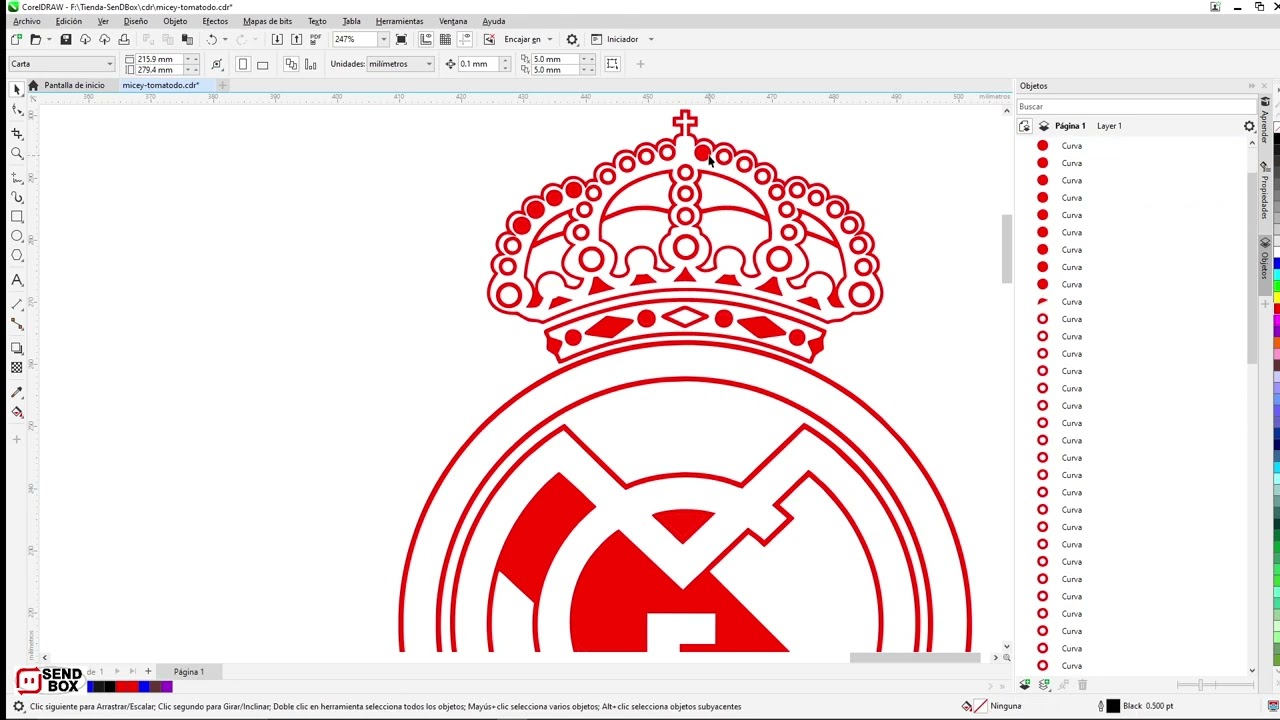Open the options gear in main toolbar
Image resolution: width=1280 pixels, height=720 pixels.
point(572,39)
